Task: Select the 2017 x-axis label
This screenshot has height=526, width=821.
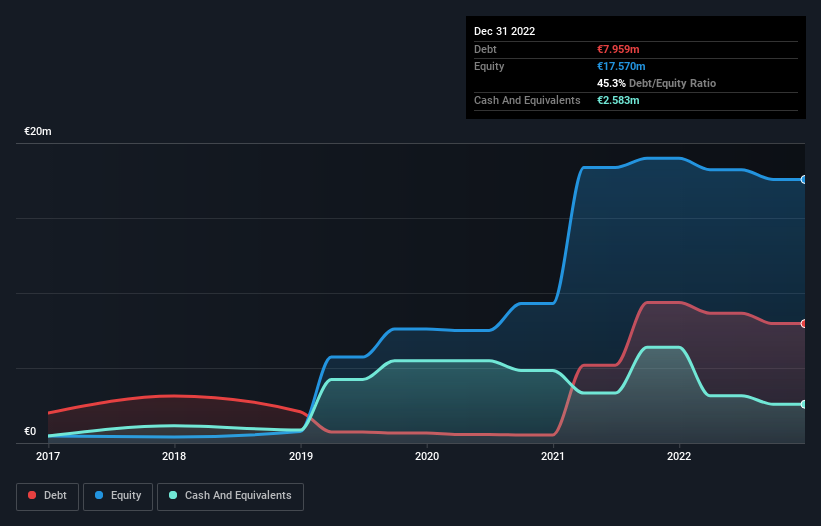Action: [x=48, y=456]
